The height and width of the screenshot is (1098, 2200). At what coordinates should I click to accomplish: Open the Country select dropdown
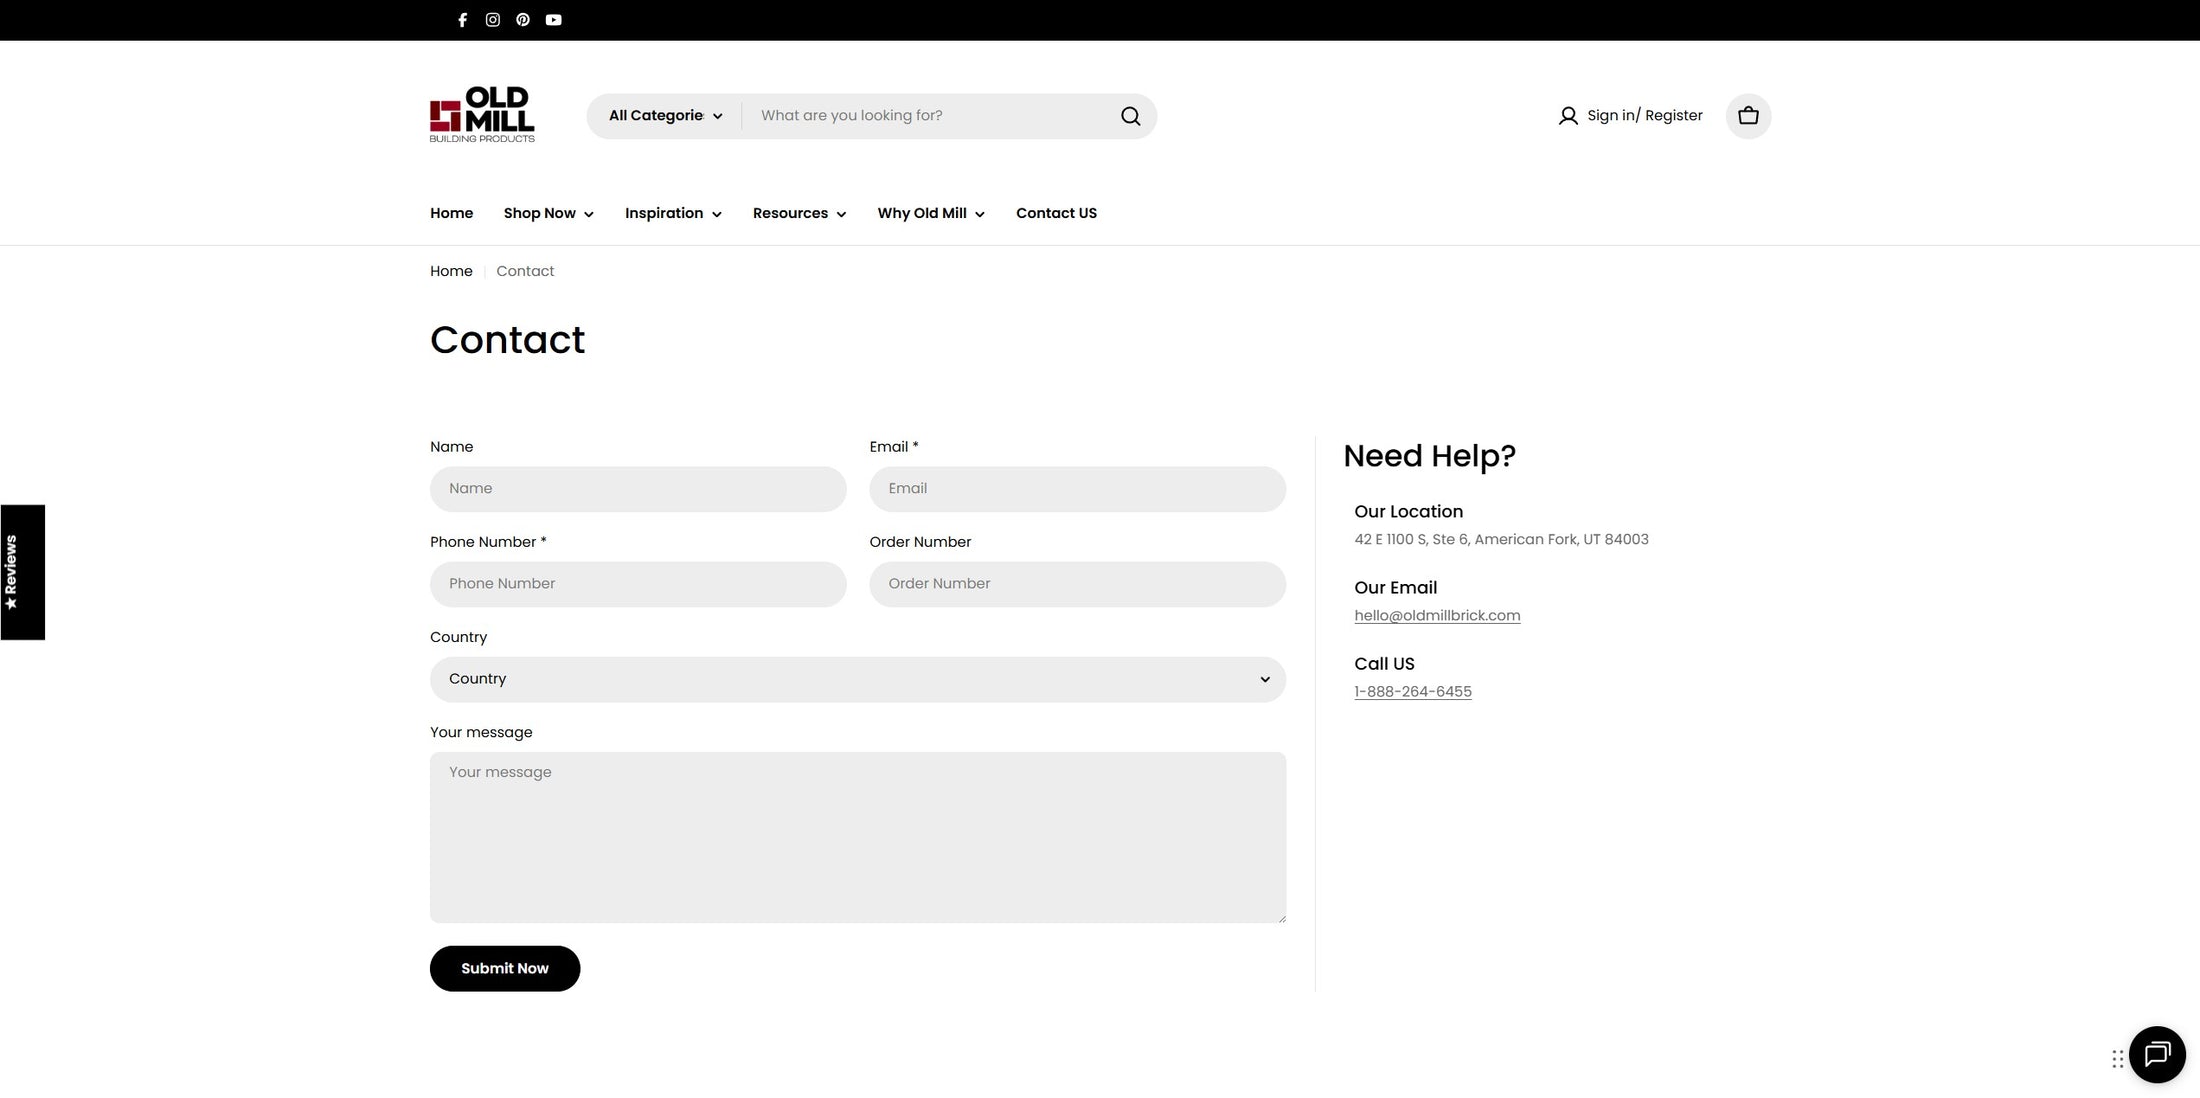pos(857,679)
